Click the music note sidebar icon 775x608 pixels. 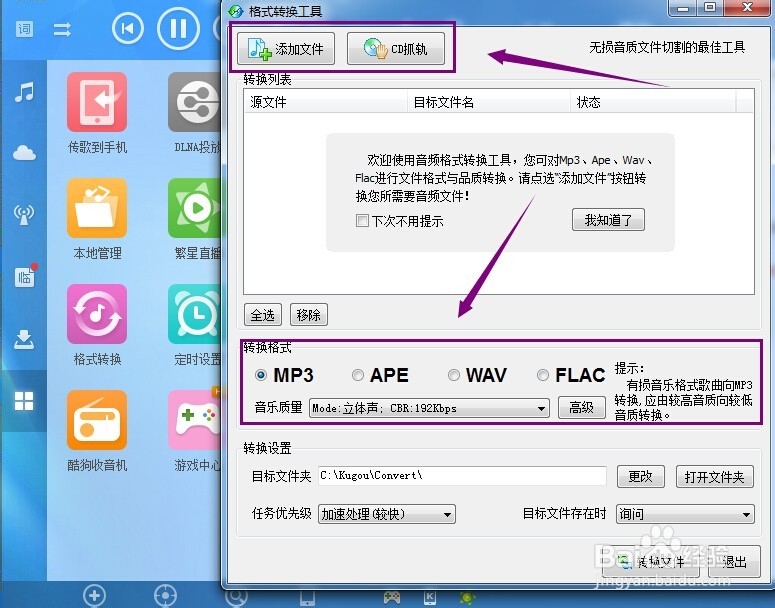(24, 92)
